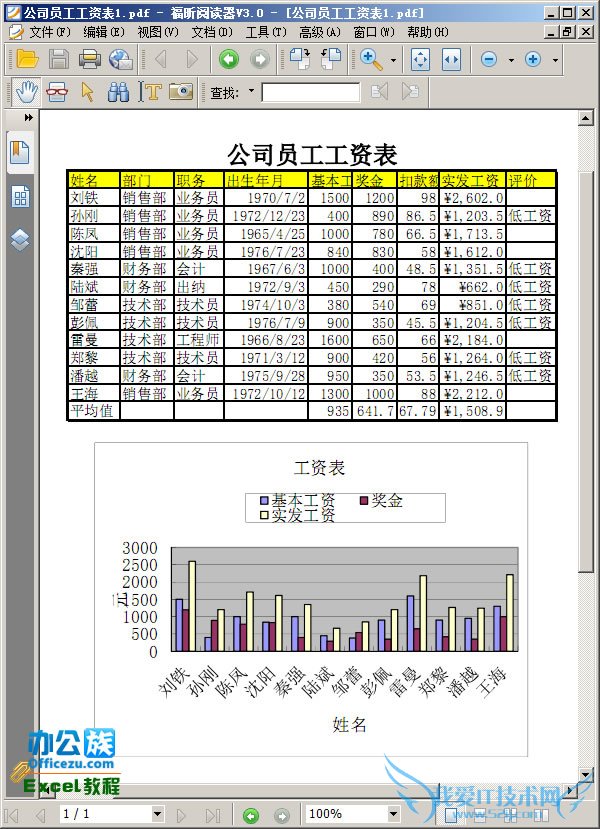Click the gray next view button in toolbar

point(260,59)
